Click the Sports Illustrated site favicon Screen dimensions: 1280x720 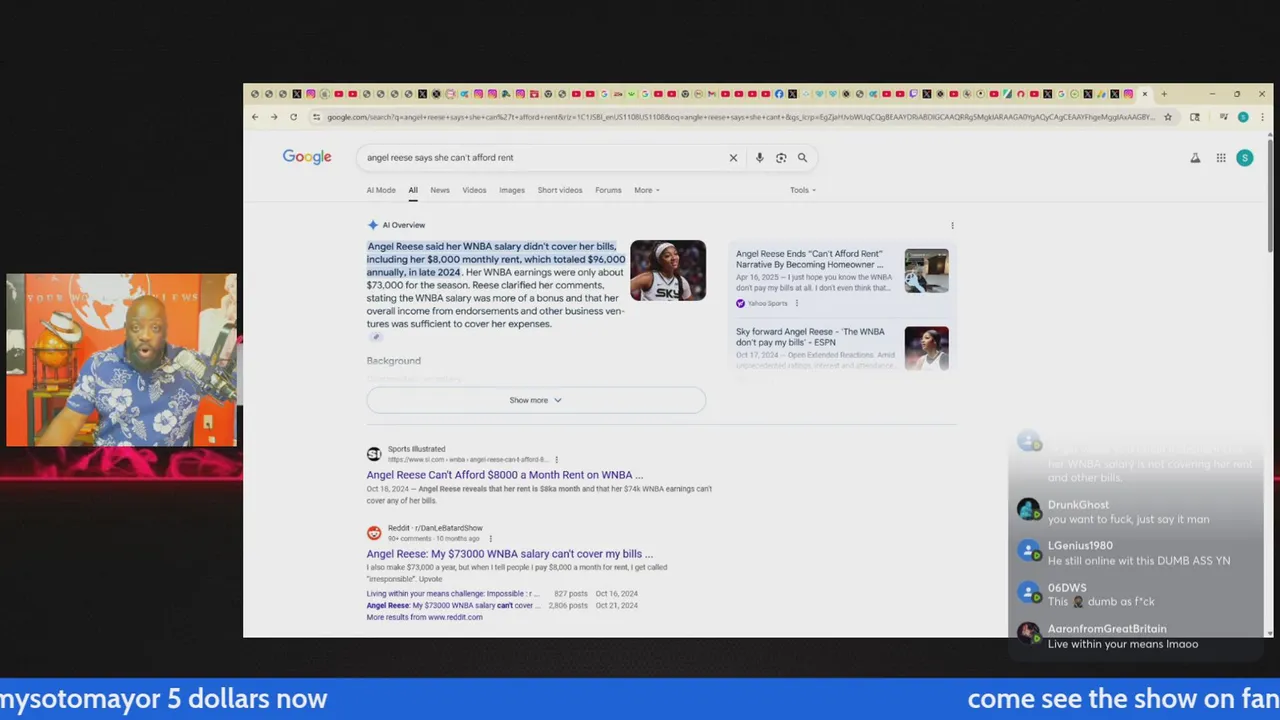tap(374, 454)
